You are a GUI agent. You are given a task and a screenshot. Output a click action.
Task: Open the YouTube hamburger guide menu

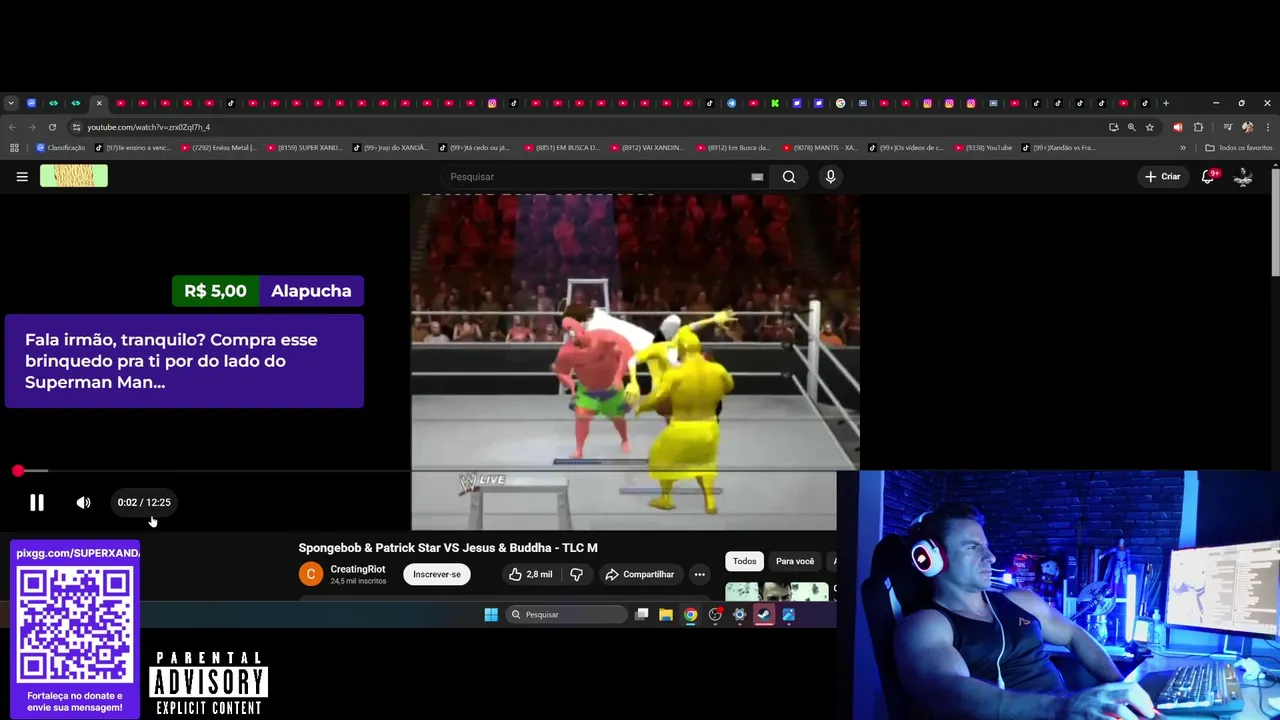point(22,177)
